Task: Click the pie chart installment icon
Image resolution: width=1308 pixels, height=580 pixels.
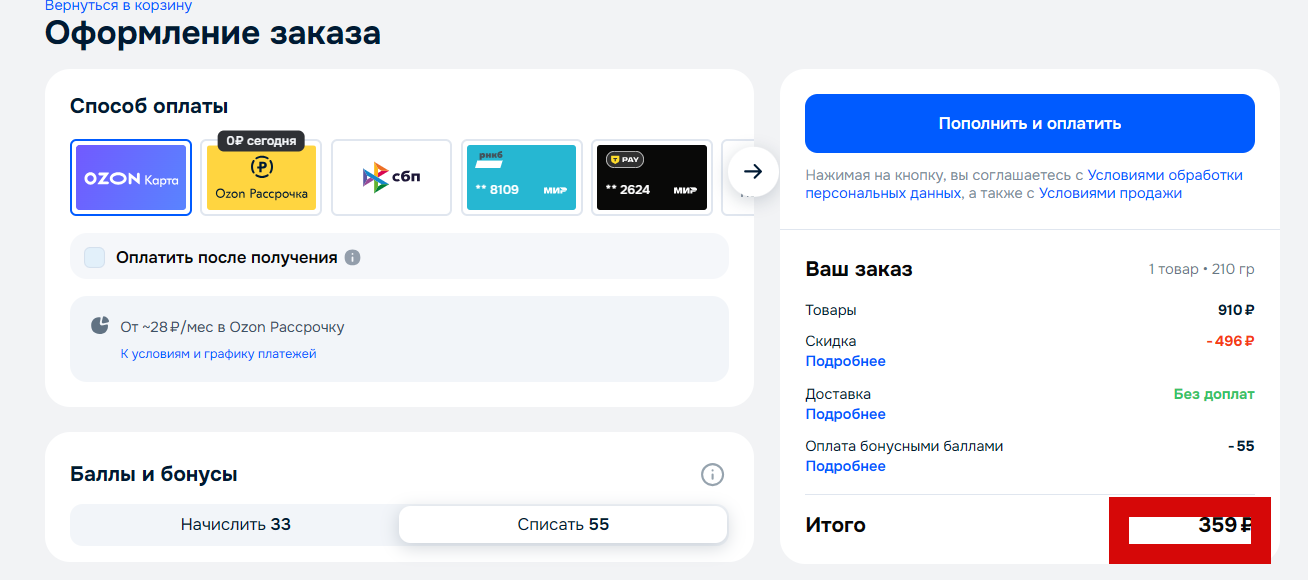Action: (x=100, y=325)
